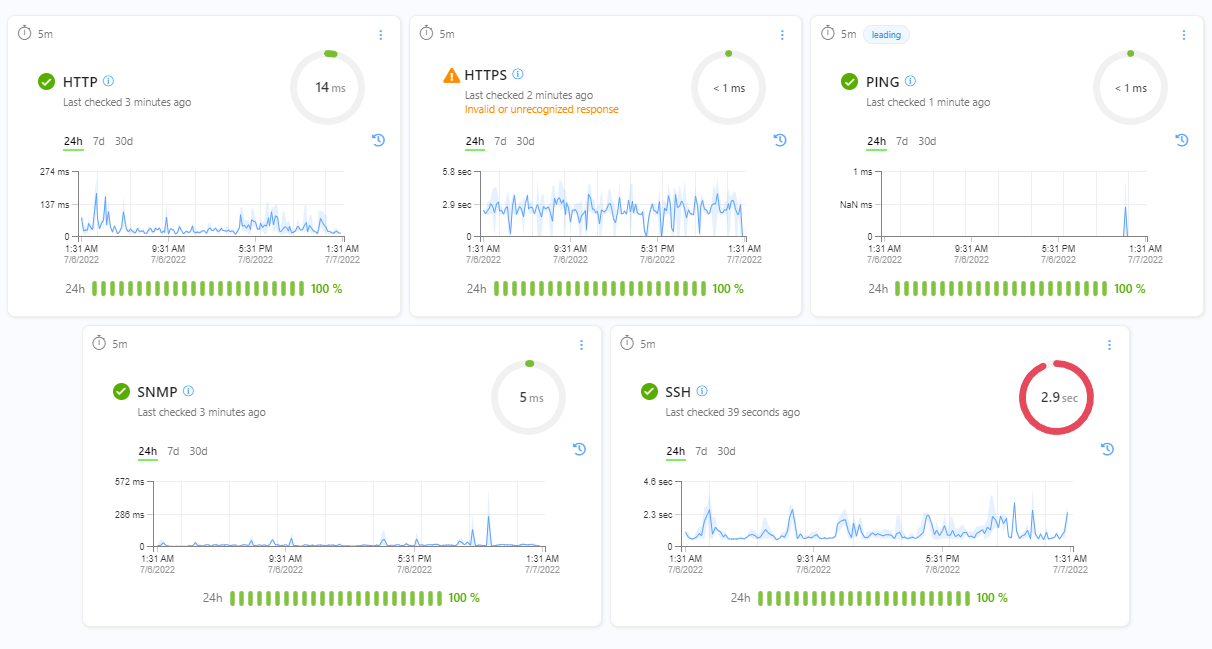Click the info icon next to SSH
The height and width of the screenshot is (649, 1212).
click(x=702, y=391)
